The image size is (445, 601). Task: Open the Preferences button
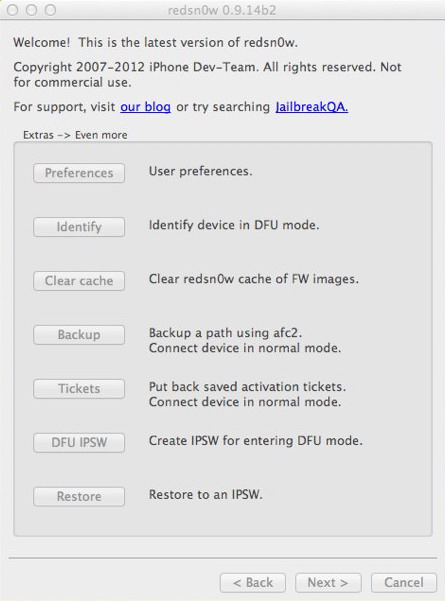click(x=79, y=173)
